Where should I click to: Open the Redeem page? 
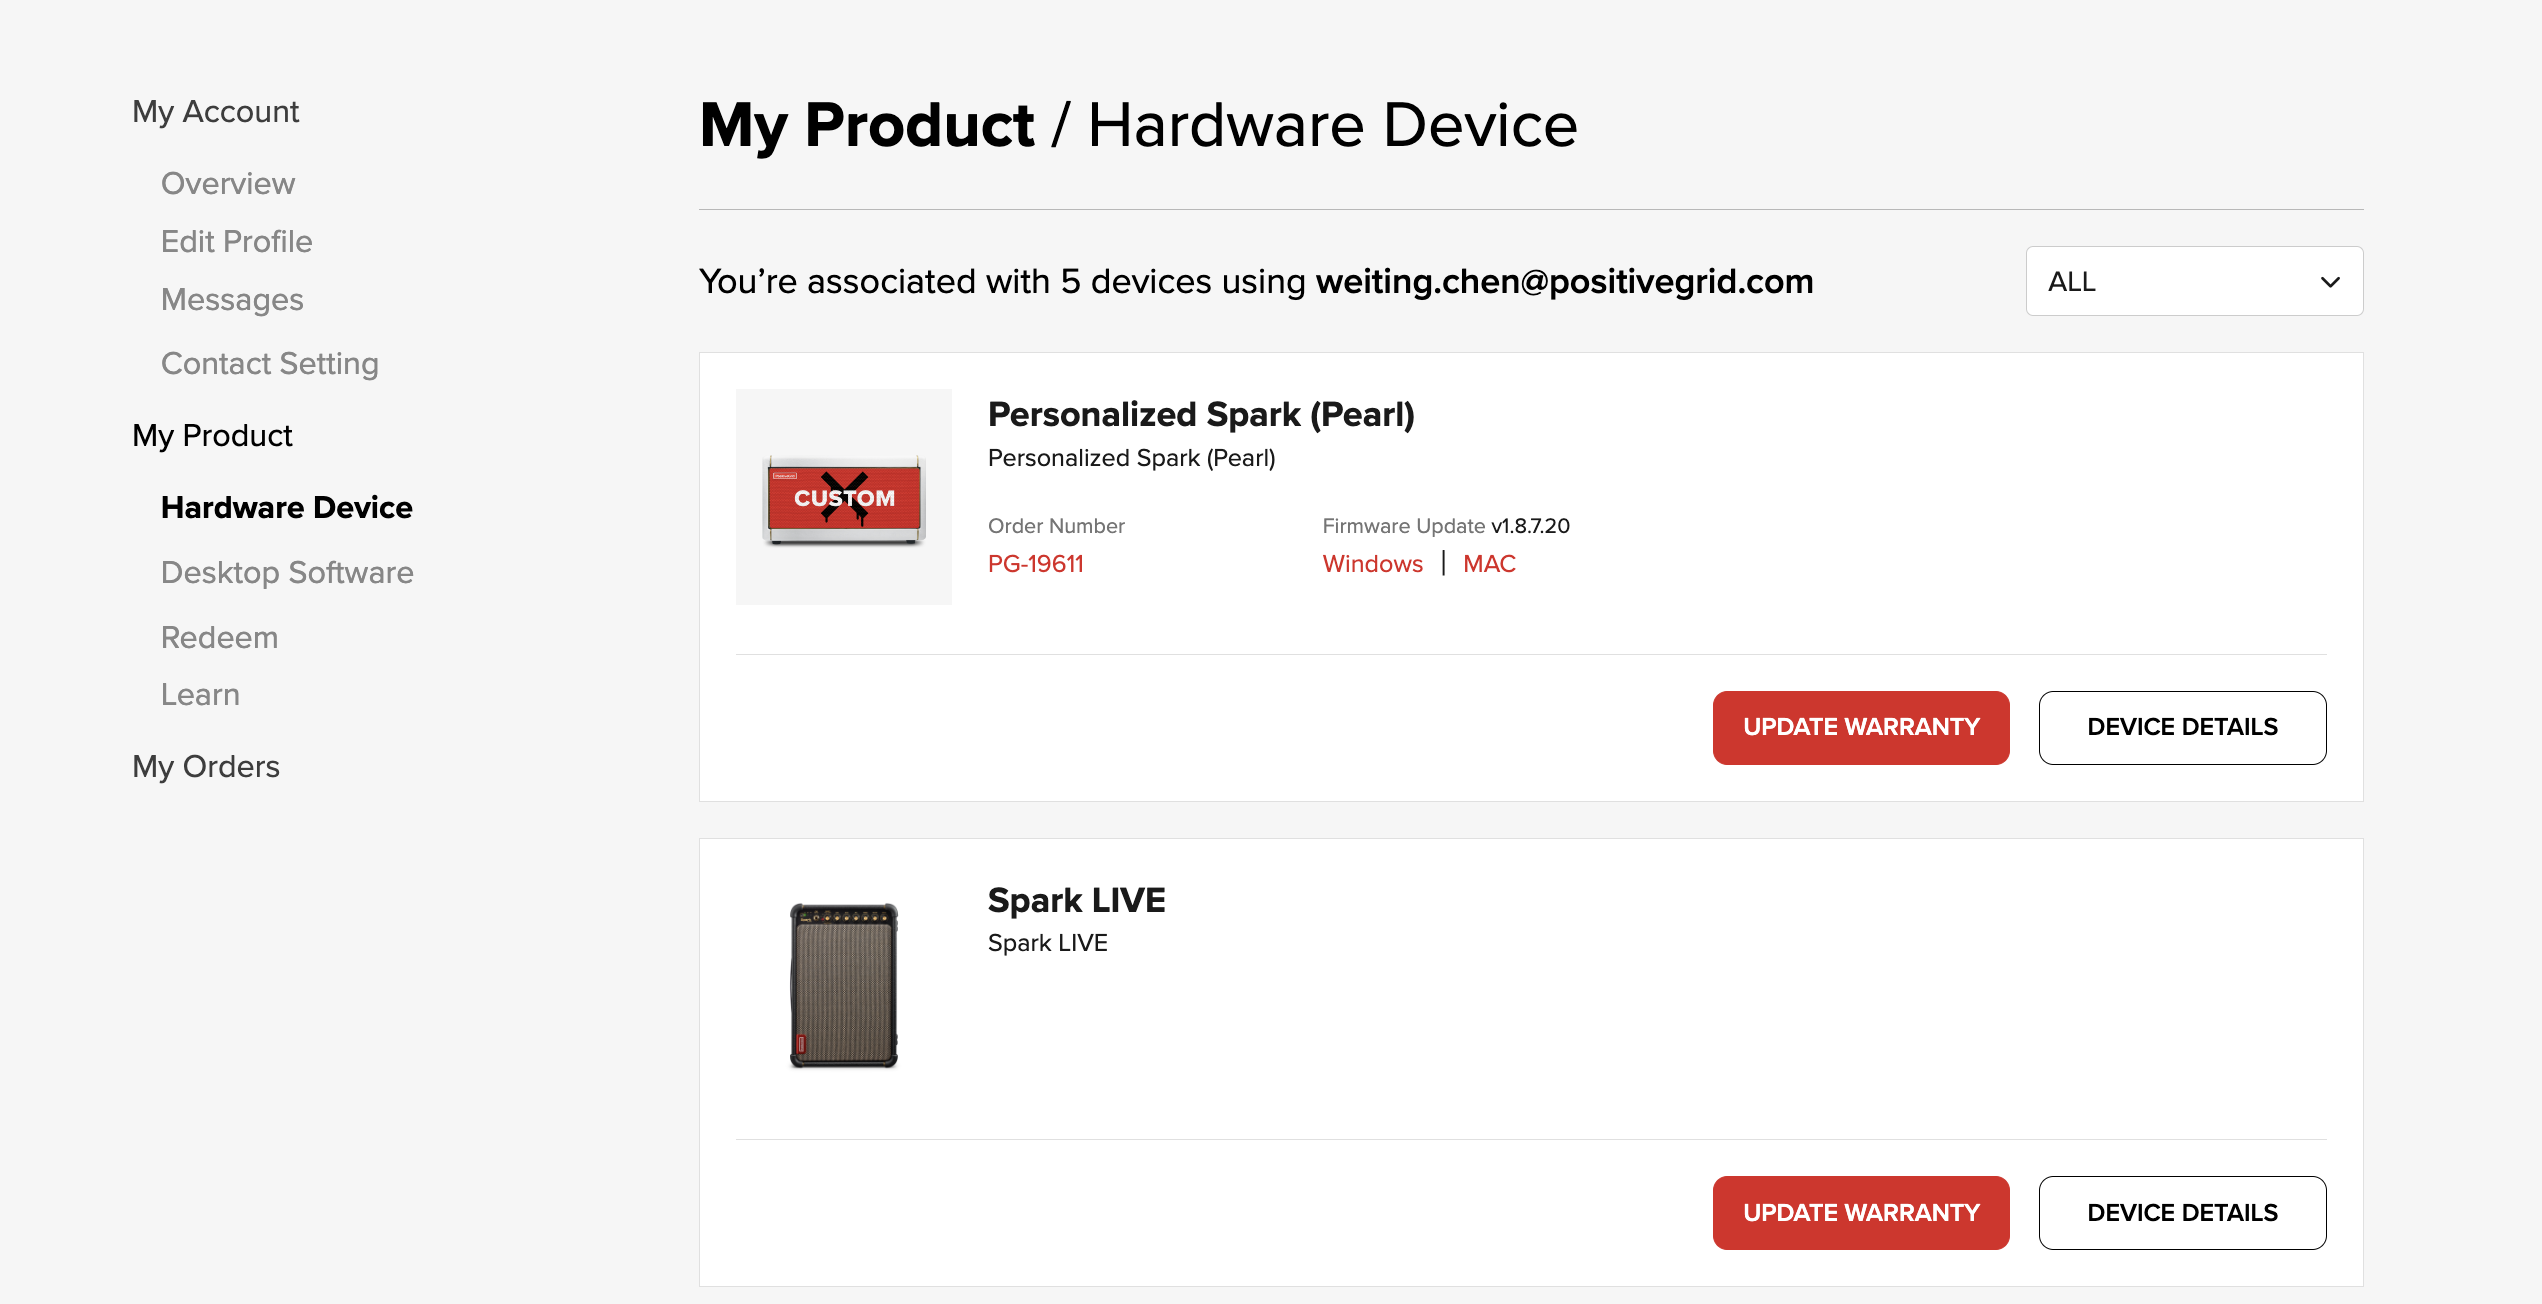click(220, 638)
